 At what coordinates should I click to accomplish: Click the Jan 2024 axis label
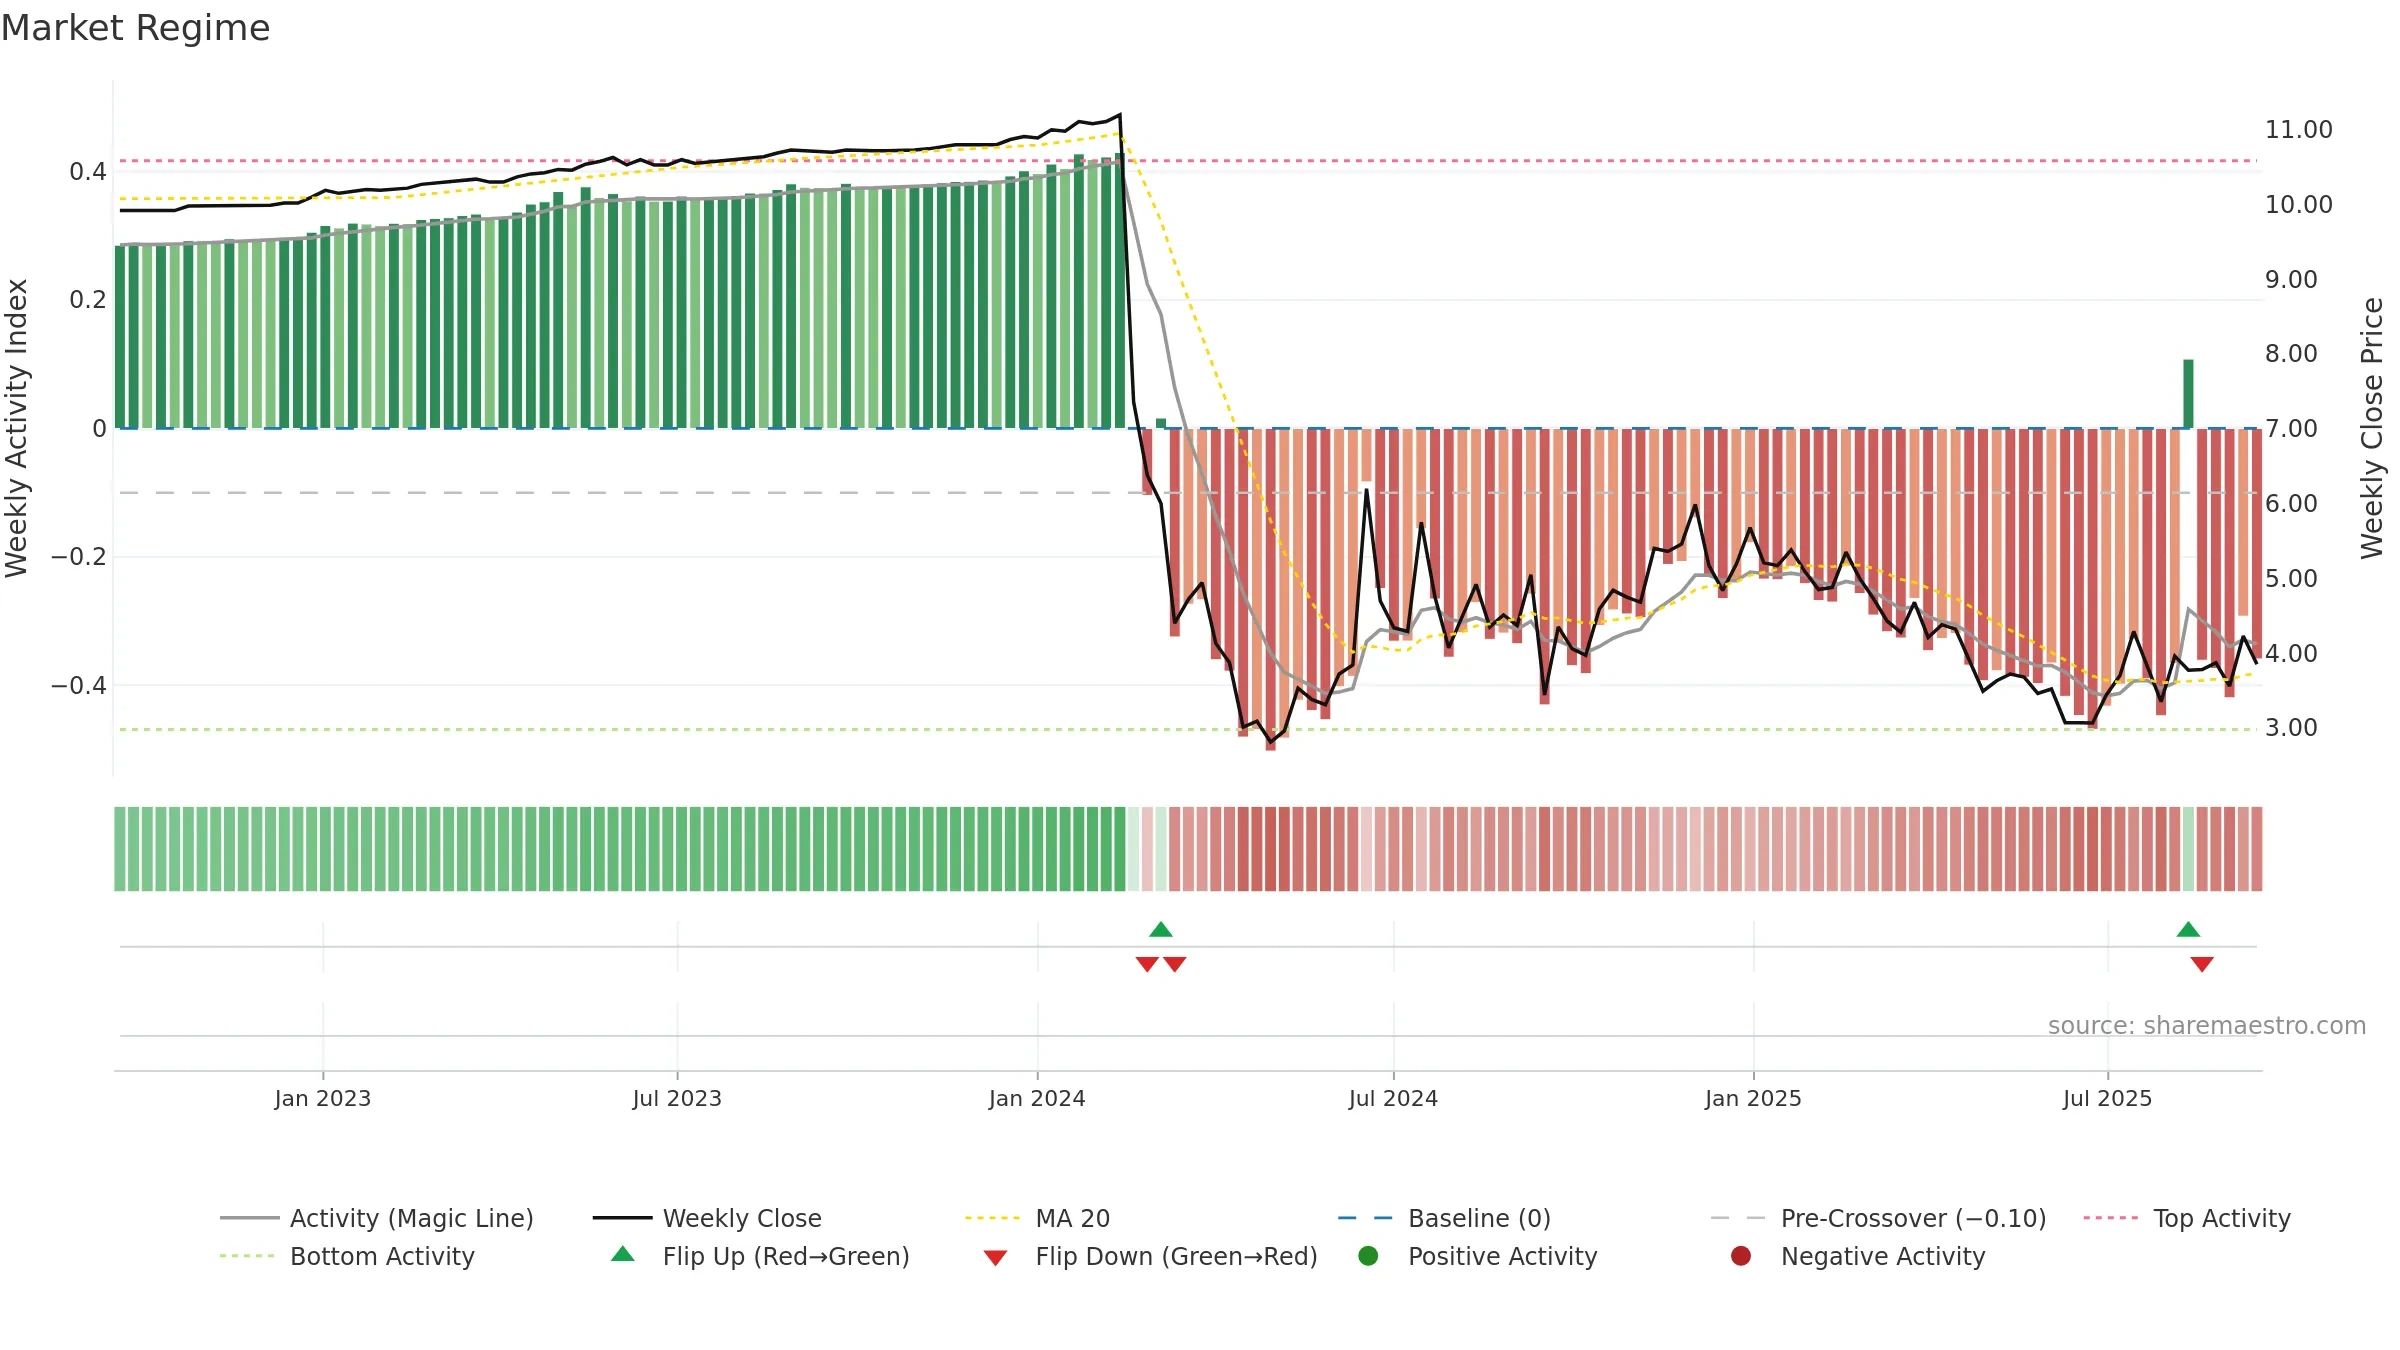1037,1098
